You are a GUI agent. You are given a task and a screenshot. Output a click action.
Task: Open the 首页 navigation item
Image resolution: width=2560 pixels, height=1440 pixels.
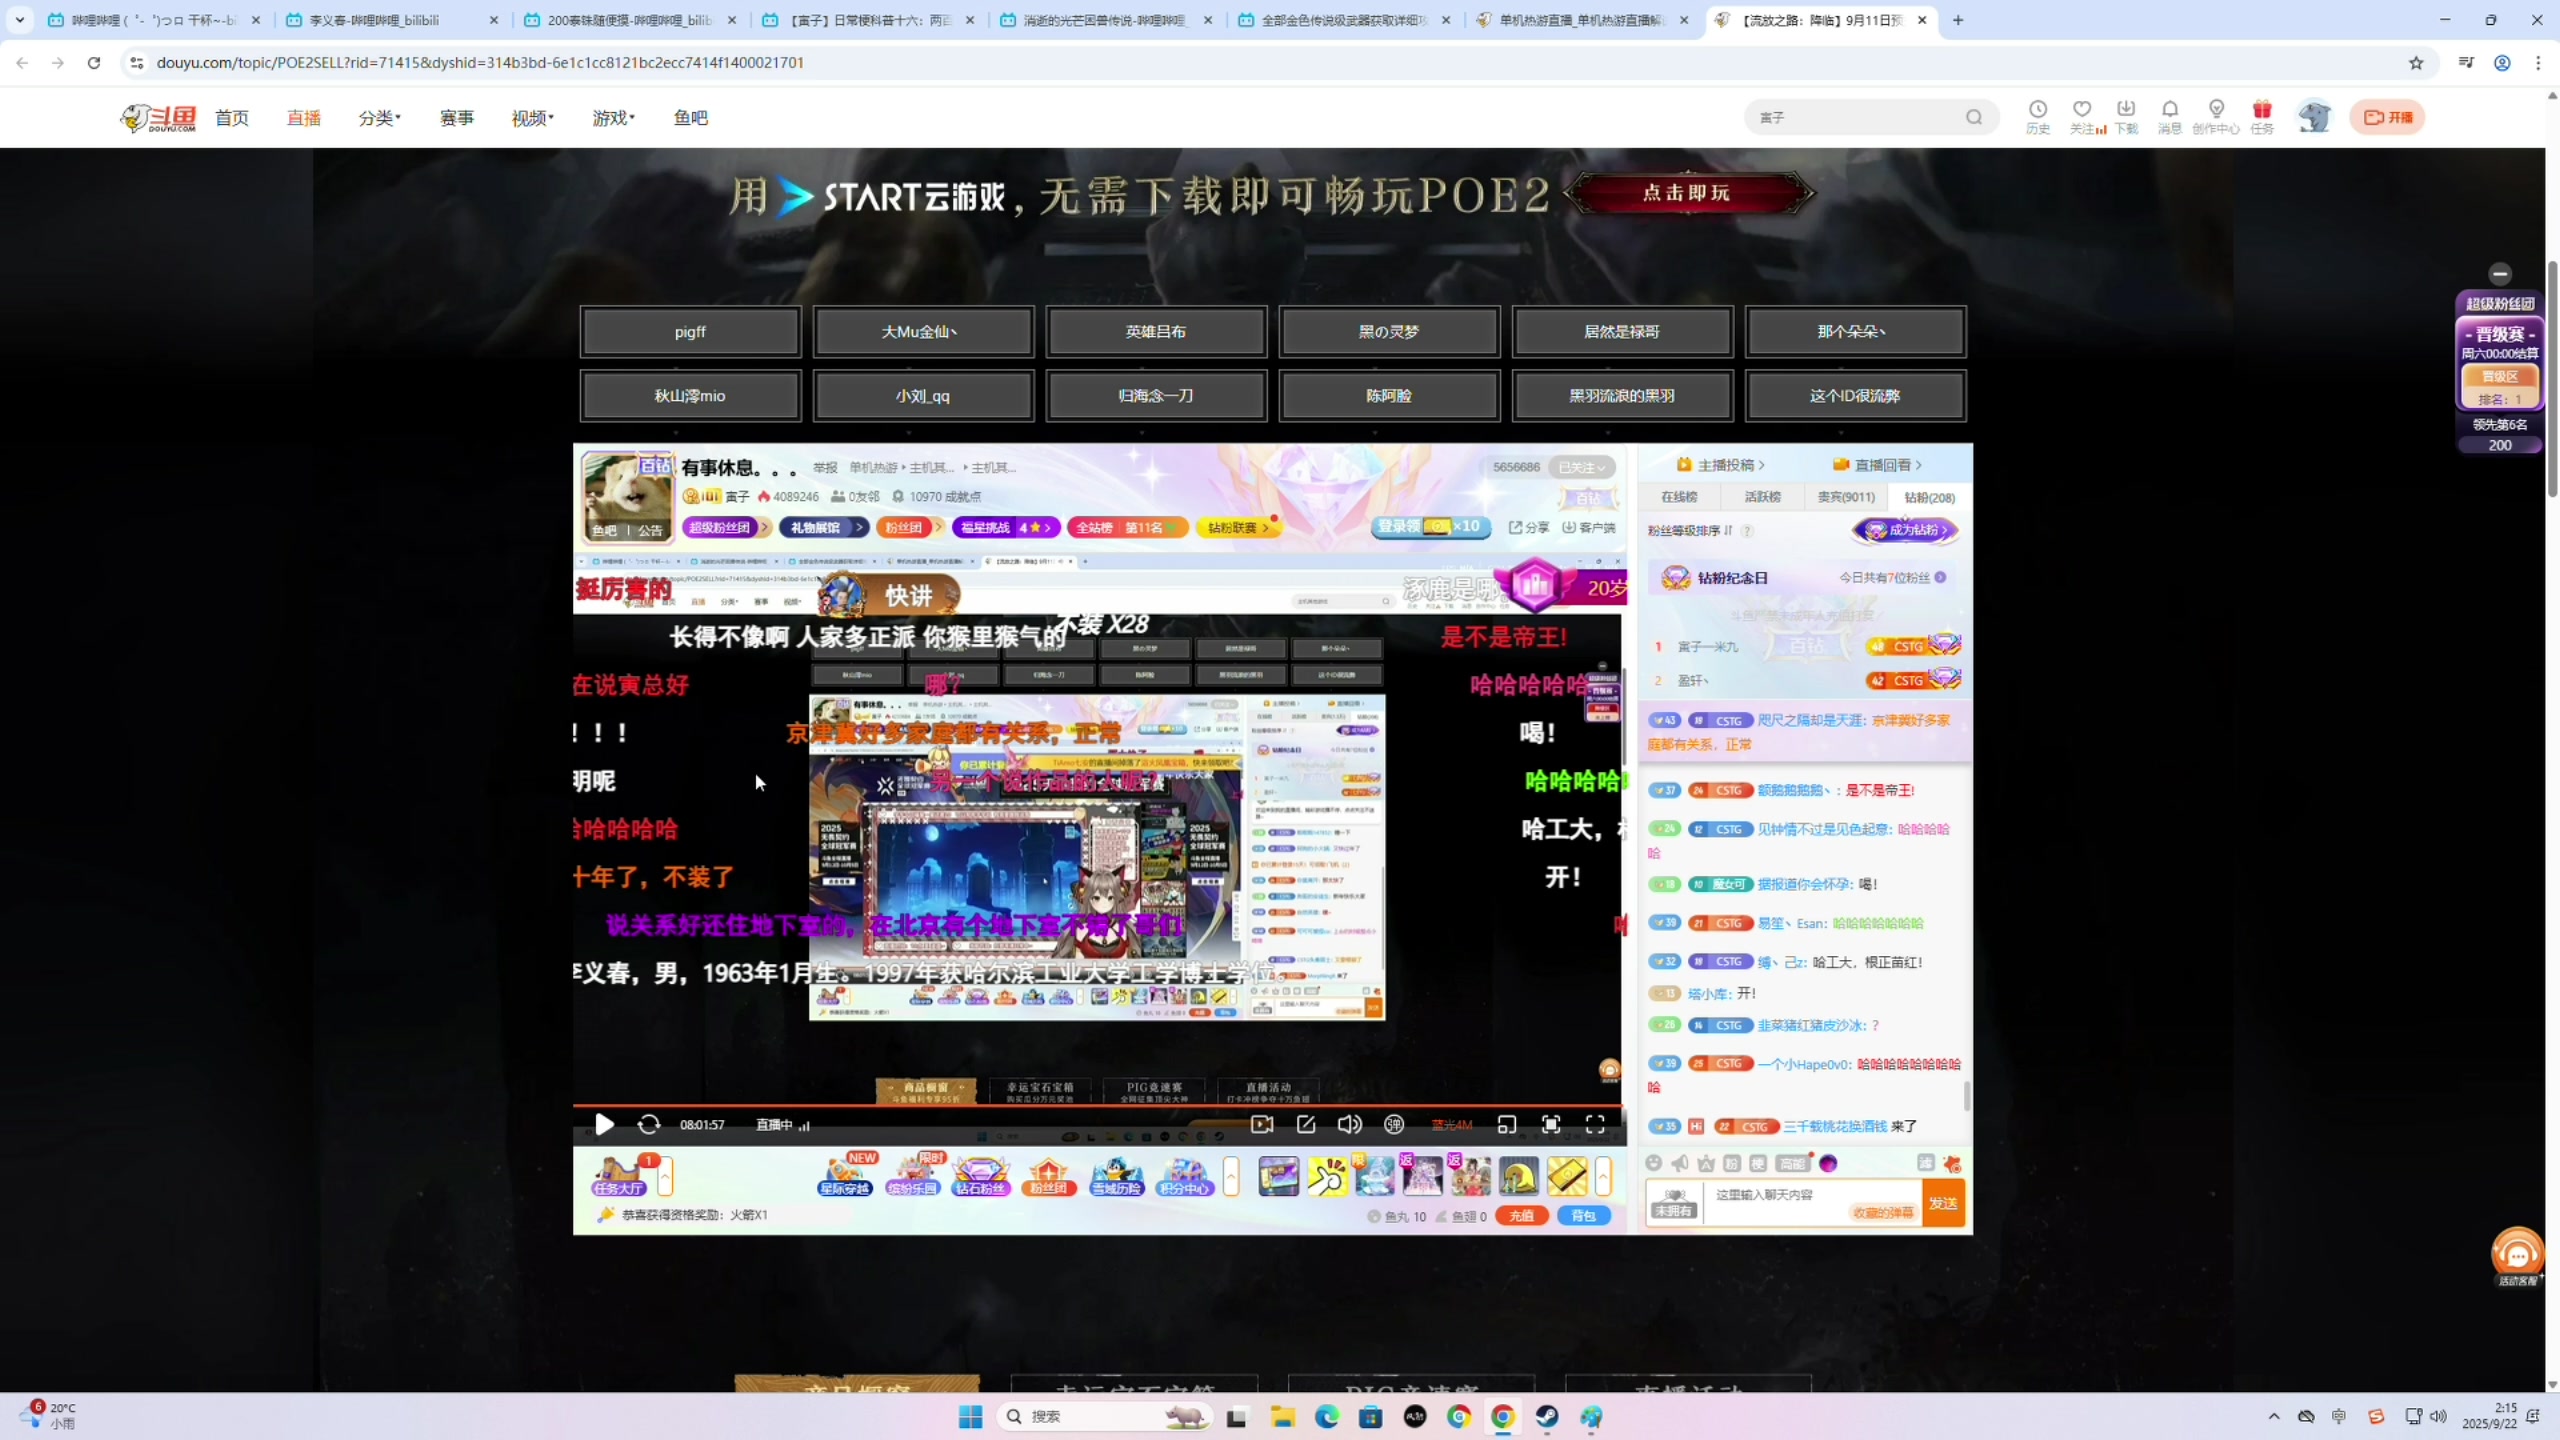click(x=232, y=118)
